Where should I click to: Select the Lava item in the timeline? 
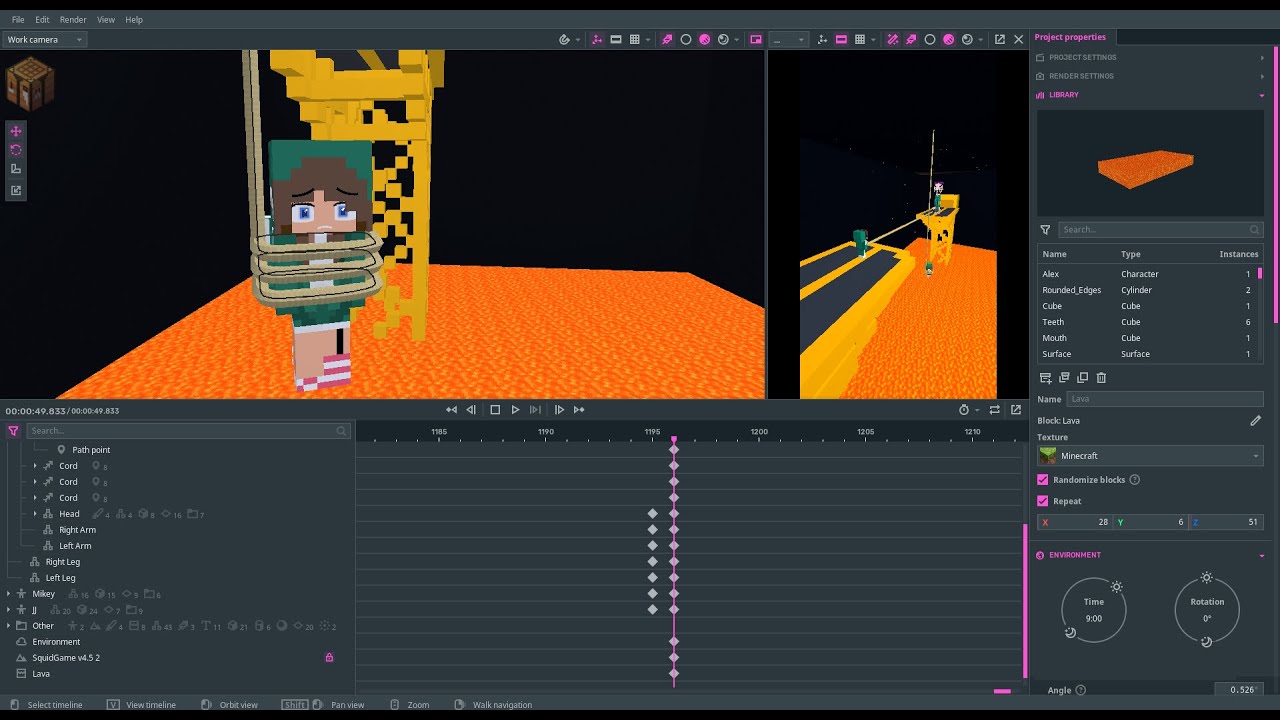[41, 674]
